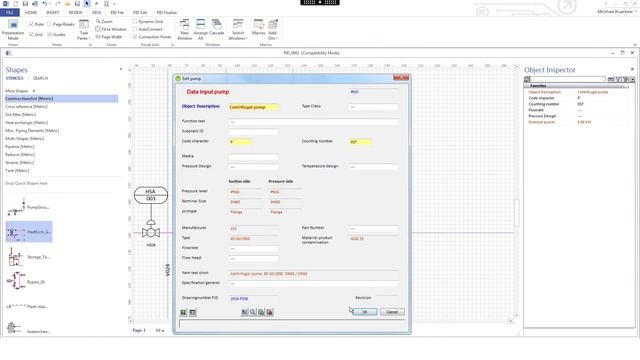
Task: Click Fit to Window in the ribbon
Action: (x=111, y=29)
